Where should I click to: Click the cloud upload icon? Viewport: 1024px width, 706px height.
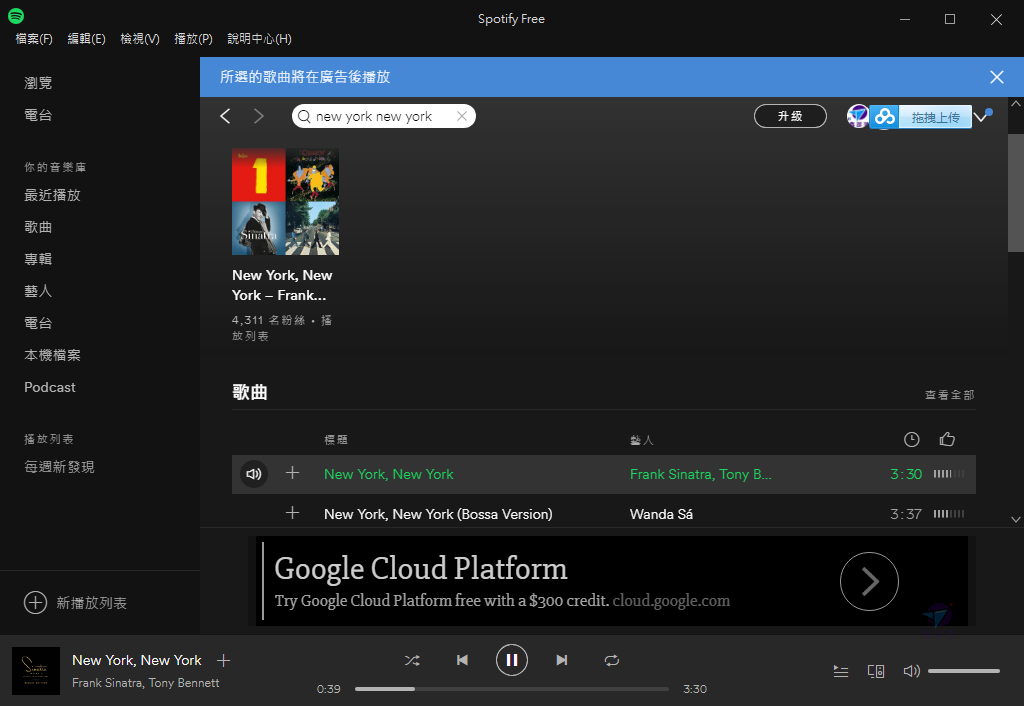click(884, 117)
